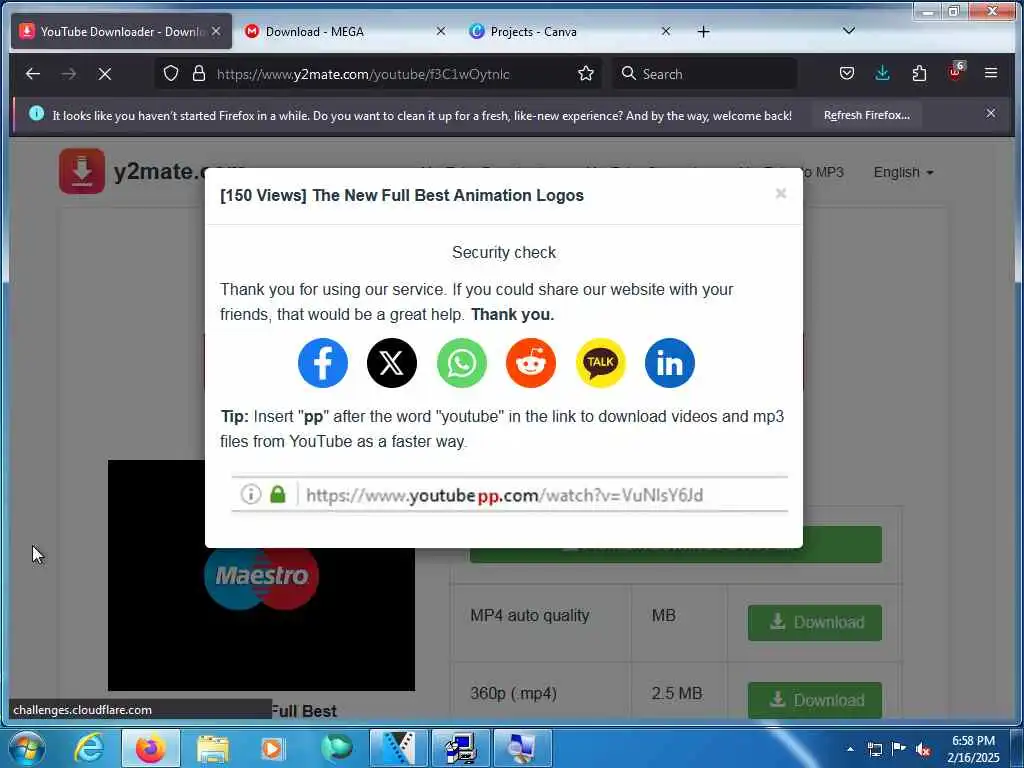Share via the KakaoTalk icon
The width and height of the screenshot is (1024, 768).
[600, 363]
